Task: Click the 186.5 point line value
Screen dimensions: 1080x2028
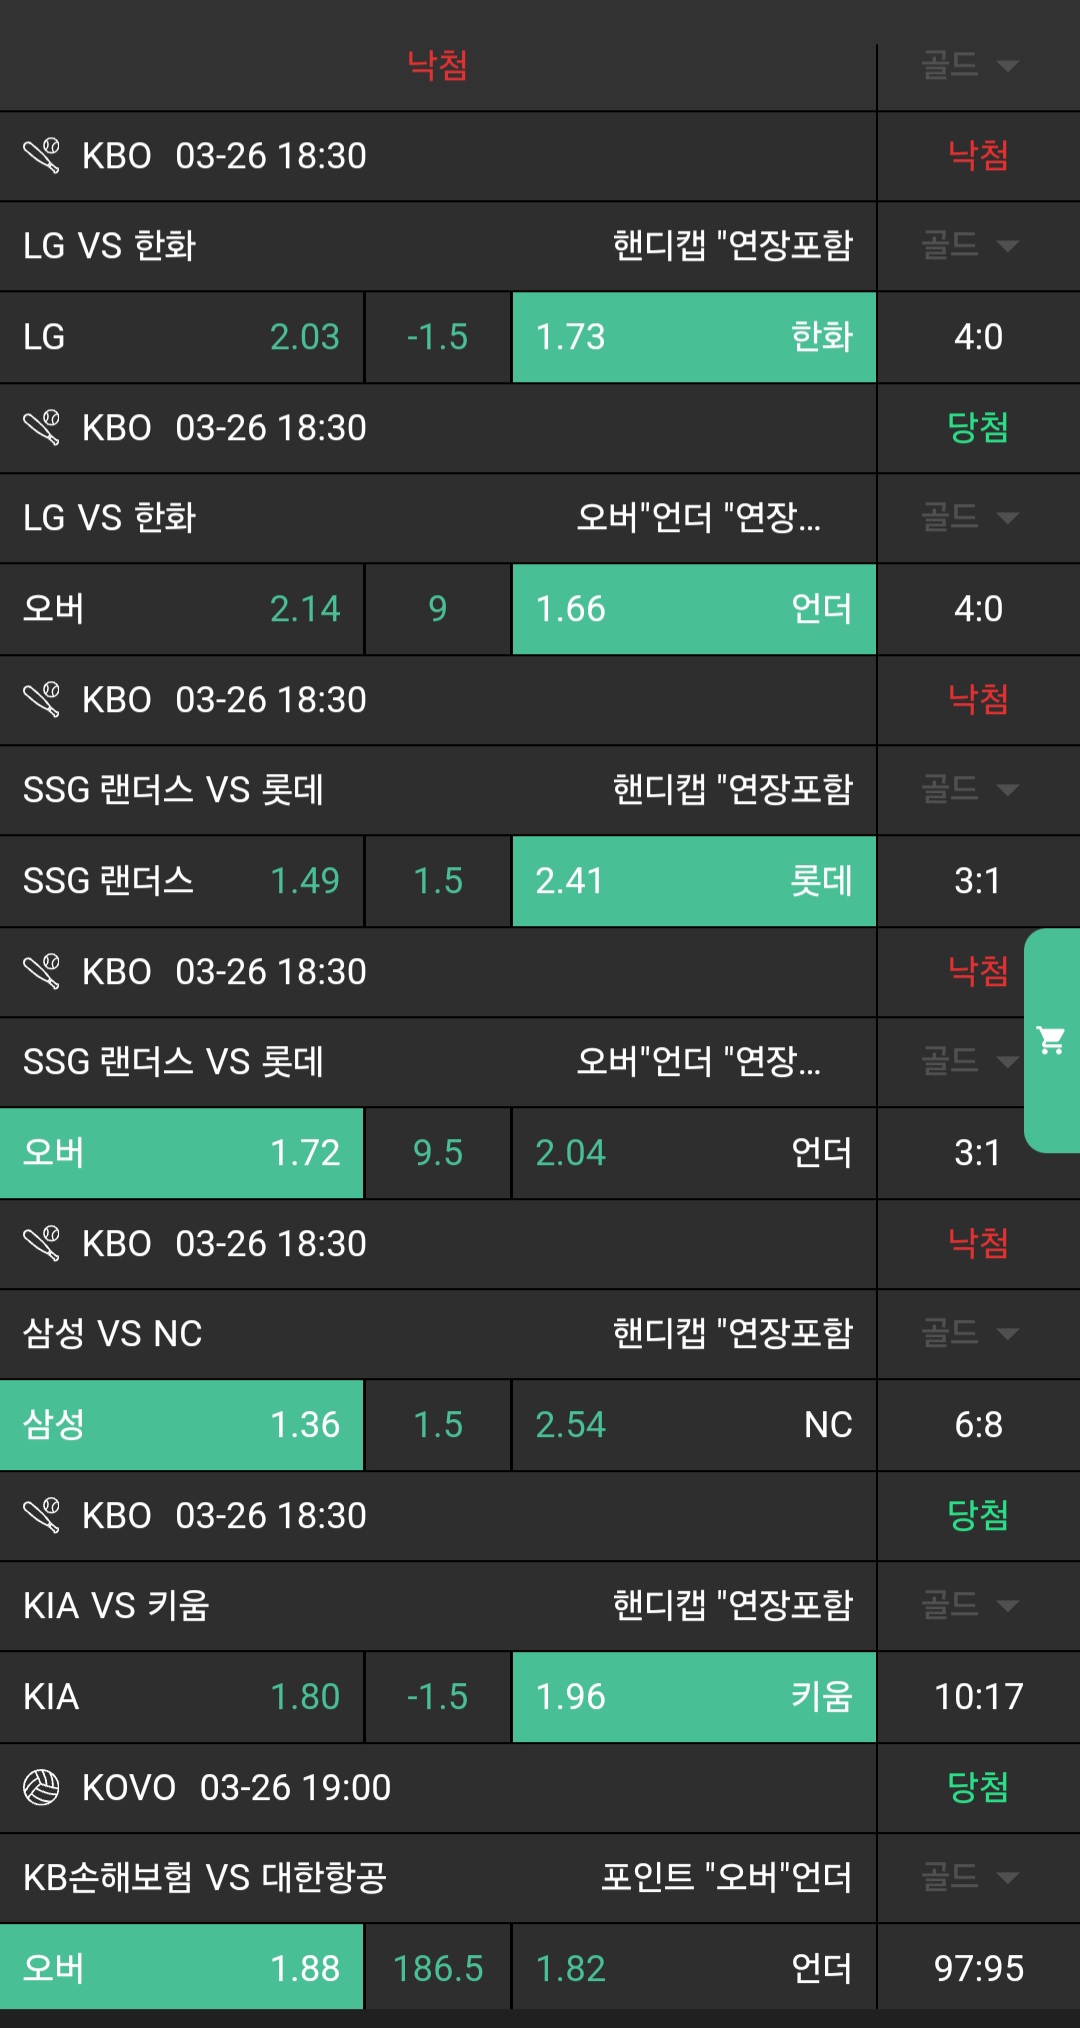Action: 438,1968
